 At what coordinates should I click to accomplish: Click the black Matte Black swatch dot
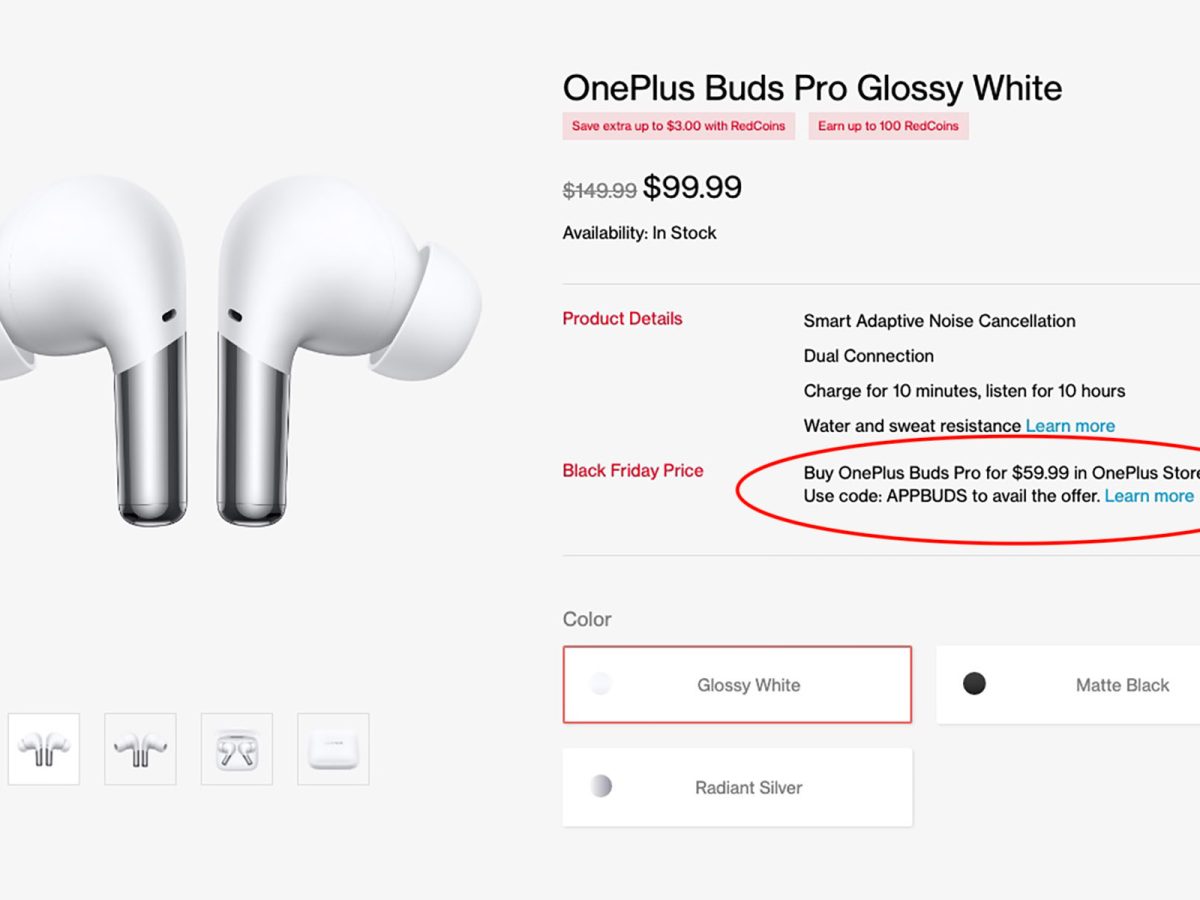974,684
